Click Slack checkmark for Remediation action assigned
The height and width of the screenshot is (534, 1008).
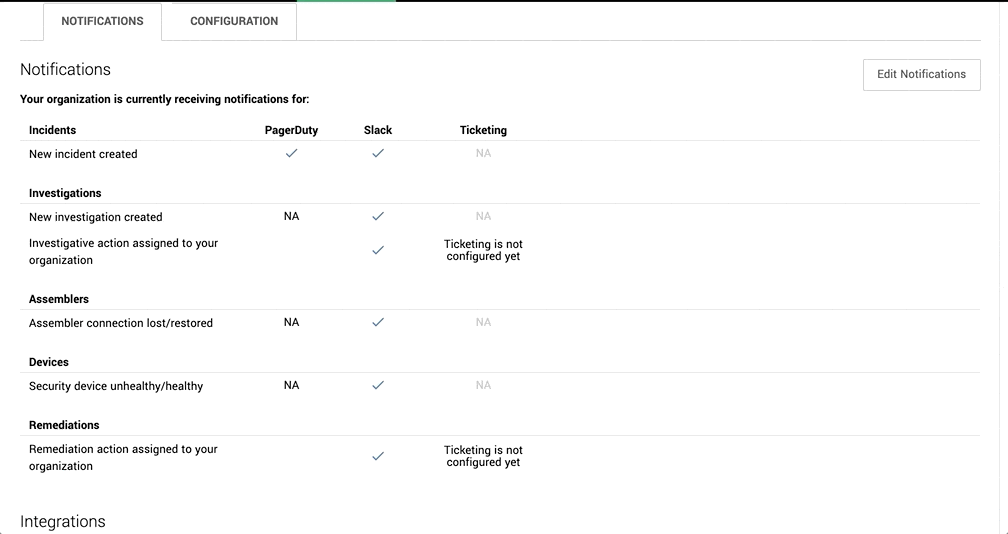click(x=378, y=456)
